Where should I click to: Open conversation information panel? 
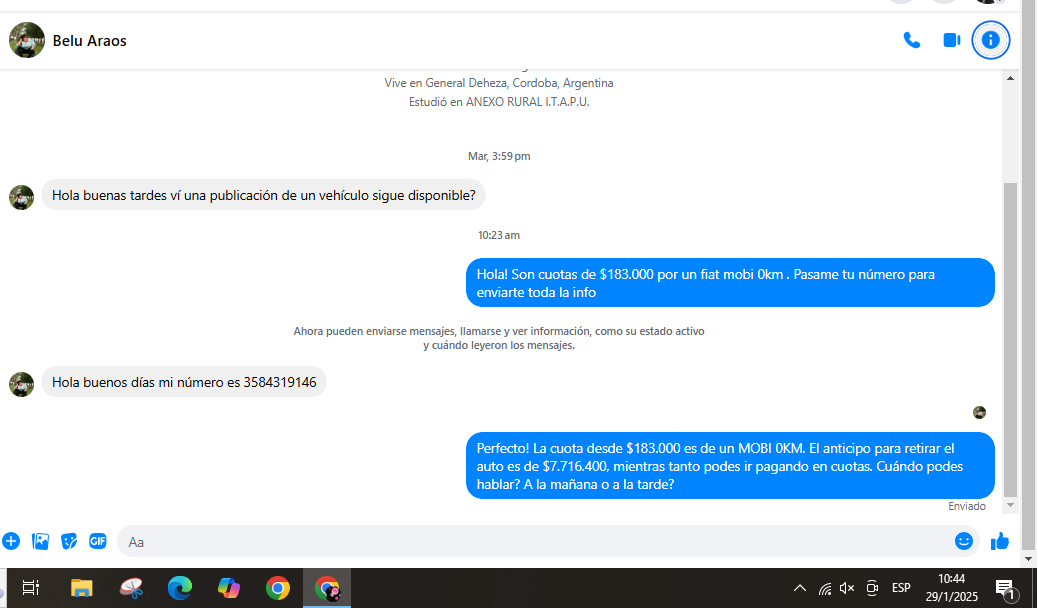tap(990, 40)
